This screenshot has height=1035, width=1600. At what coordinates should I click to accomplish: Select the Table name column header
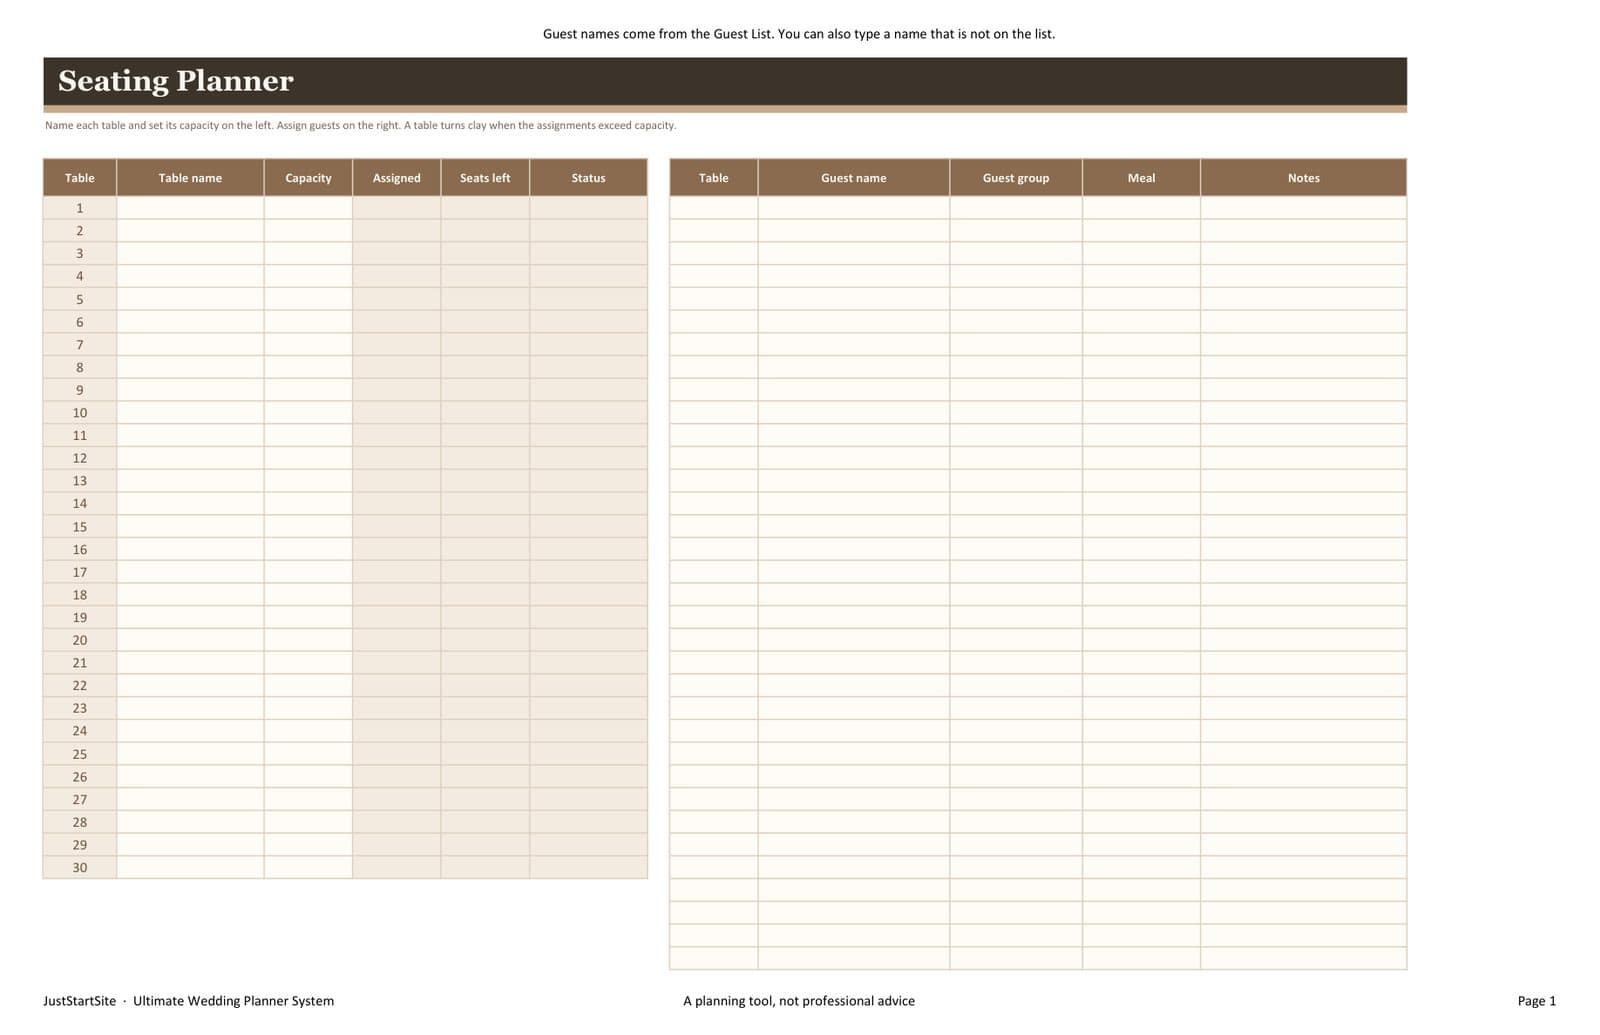pyautogui.click(x=190, y=178)
